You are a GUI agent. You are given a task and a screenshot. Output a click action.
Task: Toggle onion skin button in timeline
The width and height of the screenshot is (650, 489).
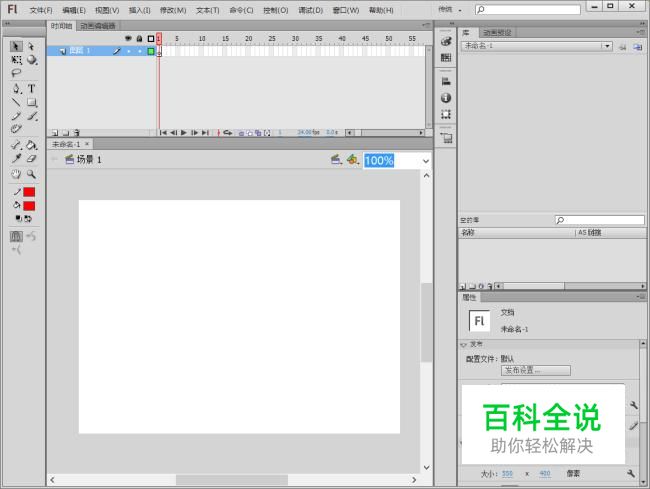click(241, 133)
